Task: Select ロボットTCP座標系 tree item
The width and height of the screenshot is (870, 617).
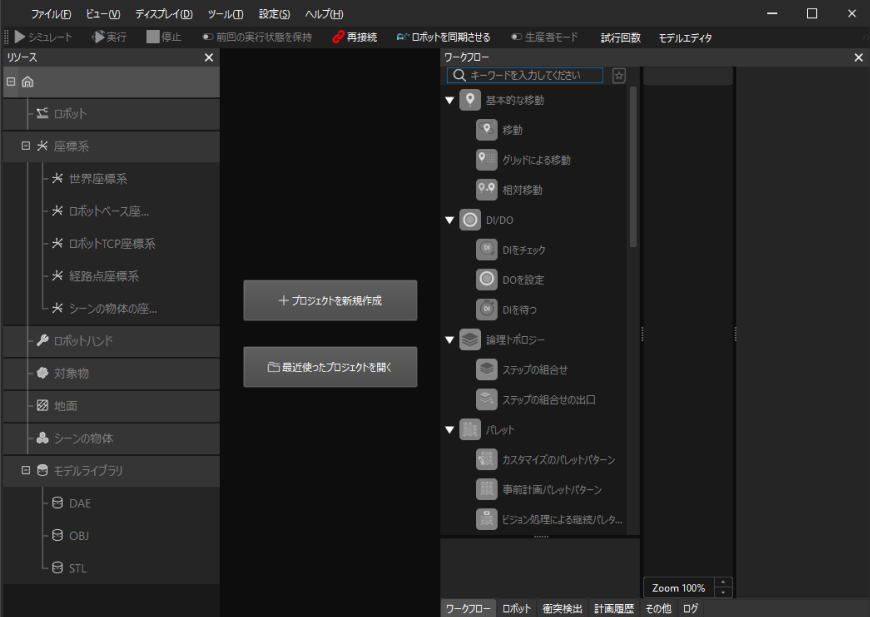Action: (112, 244)
